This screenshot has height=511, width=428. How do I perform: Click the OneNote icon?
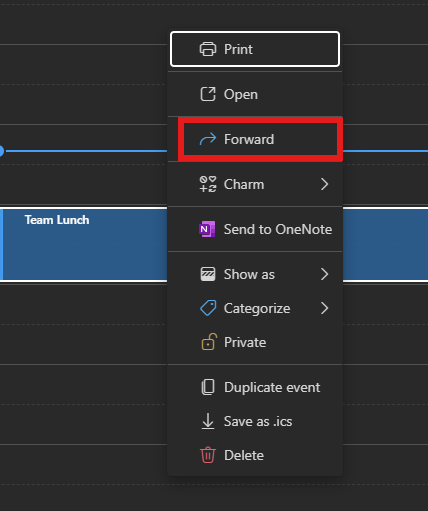tap(207, 229)
